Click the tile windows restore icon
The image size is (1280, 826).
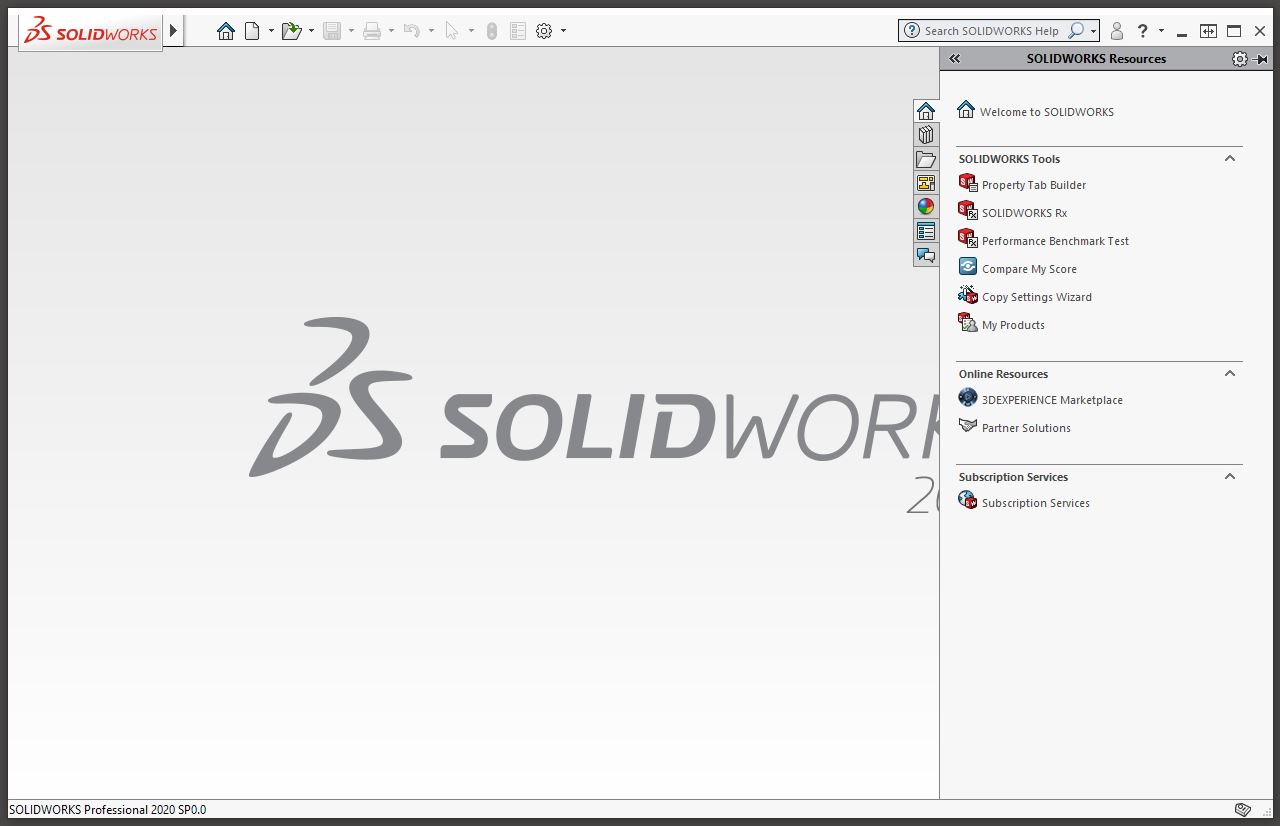pos(1208,31)
